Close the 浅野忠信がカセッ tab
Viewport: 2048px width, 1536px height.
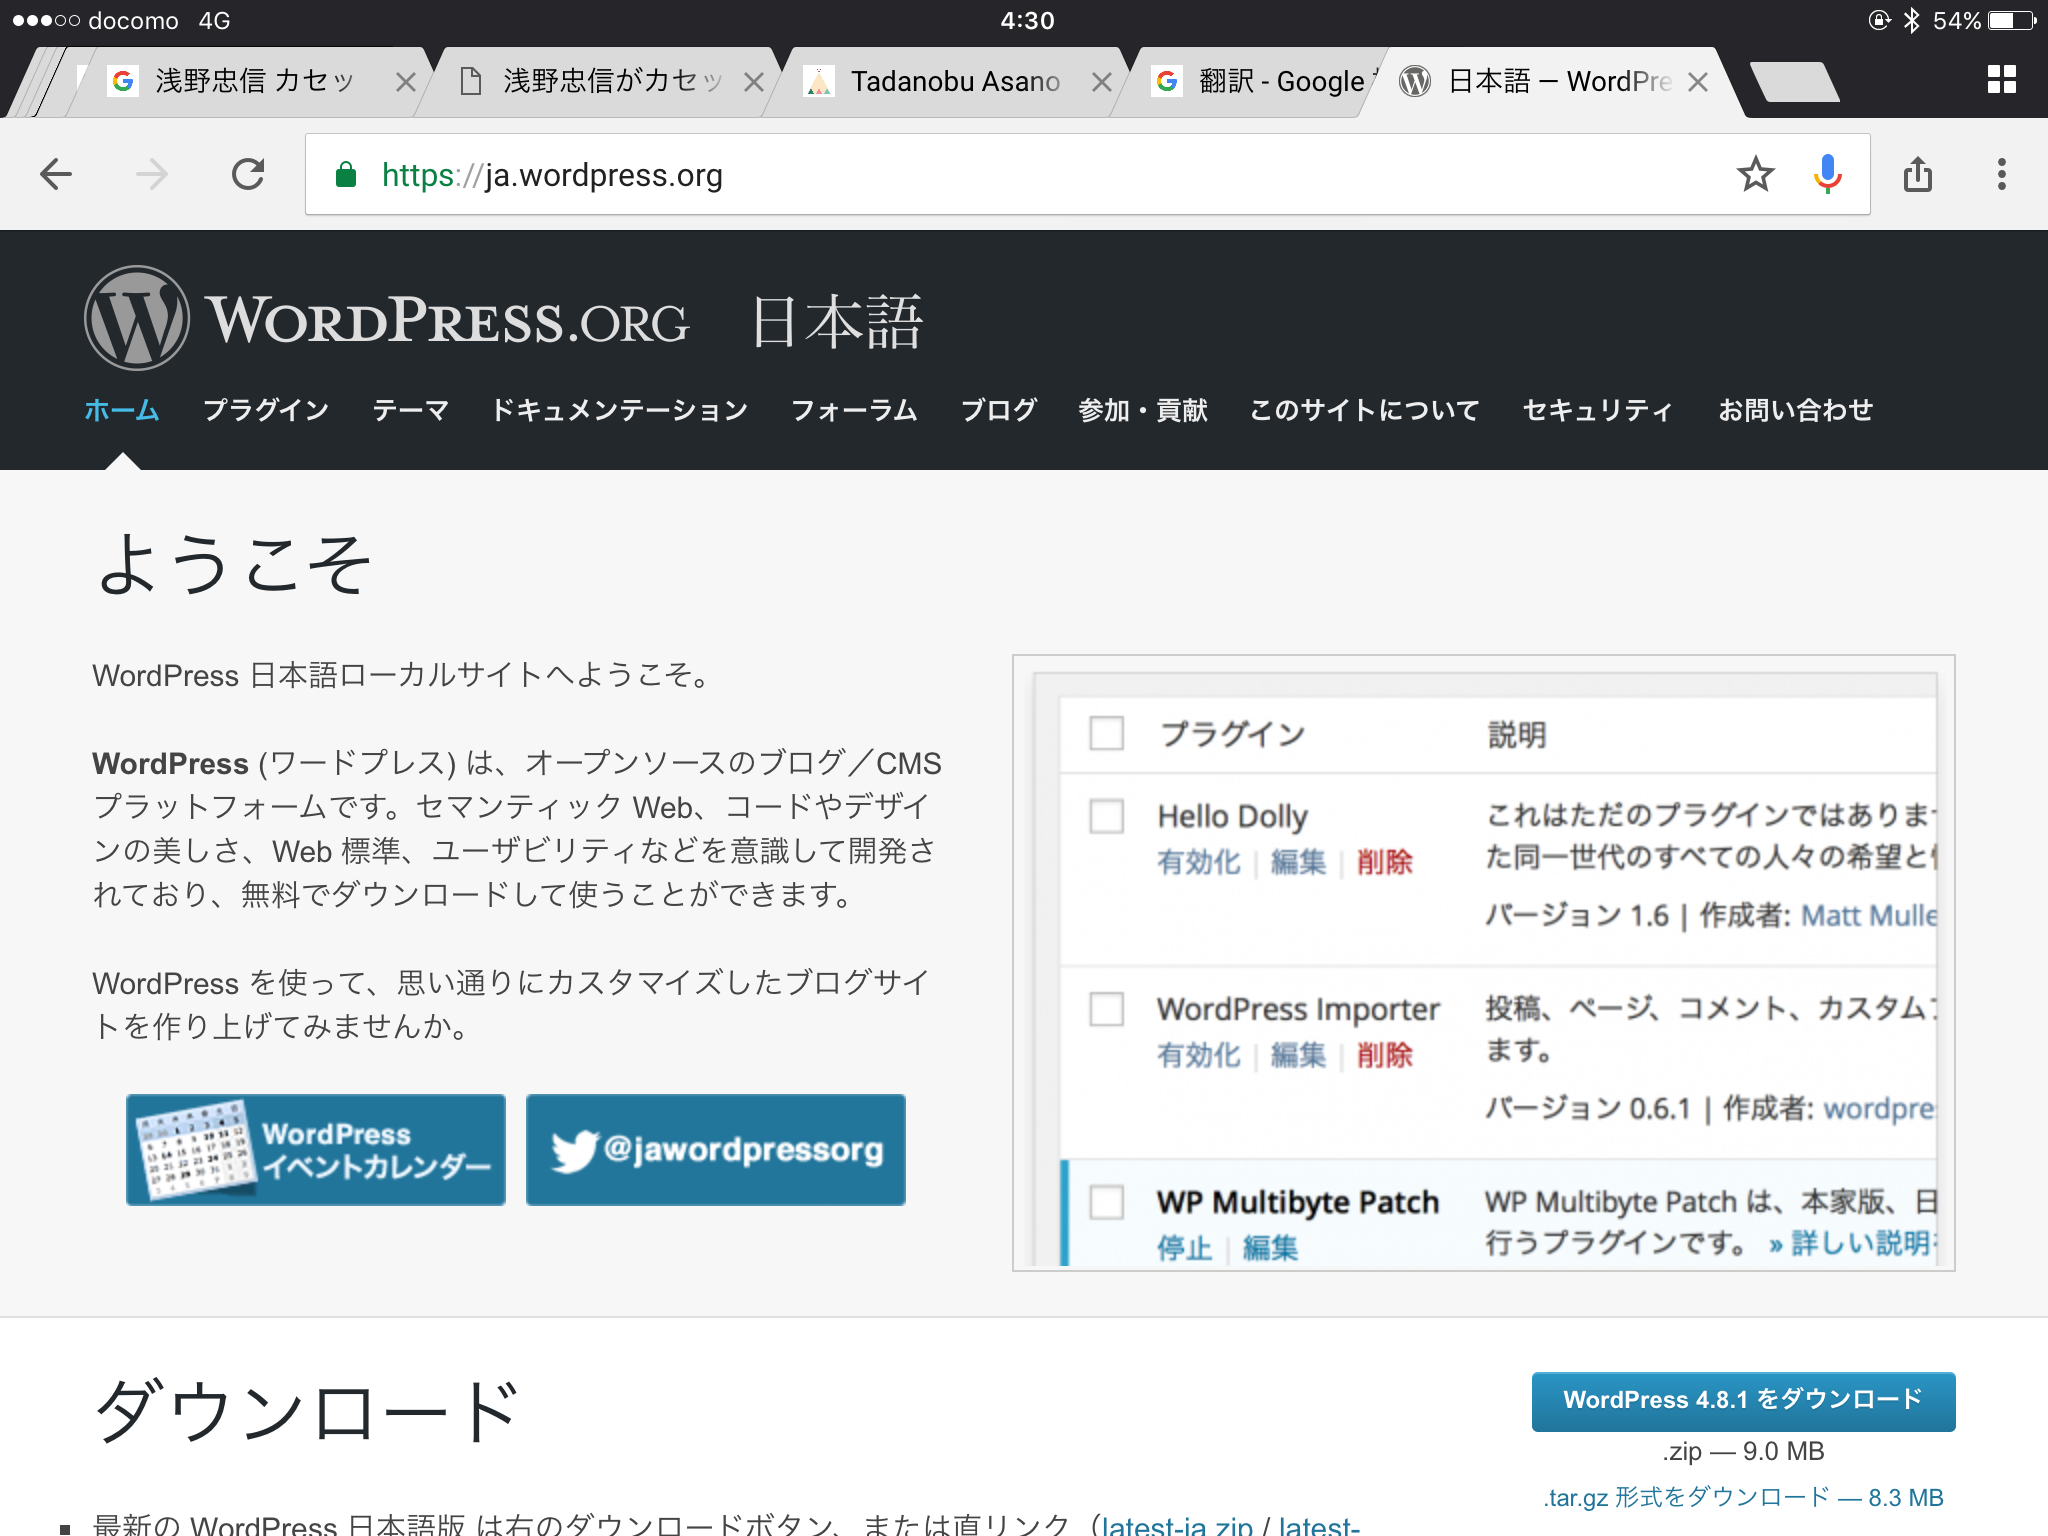click(x=754, y=82)
